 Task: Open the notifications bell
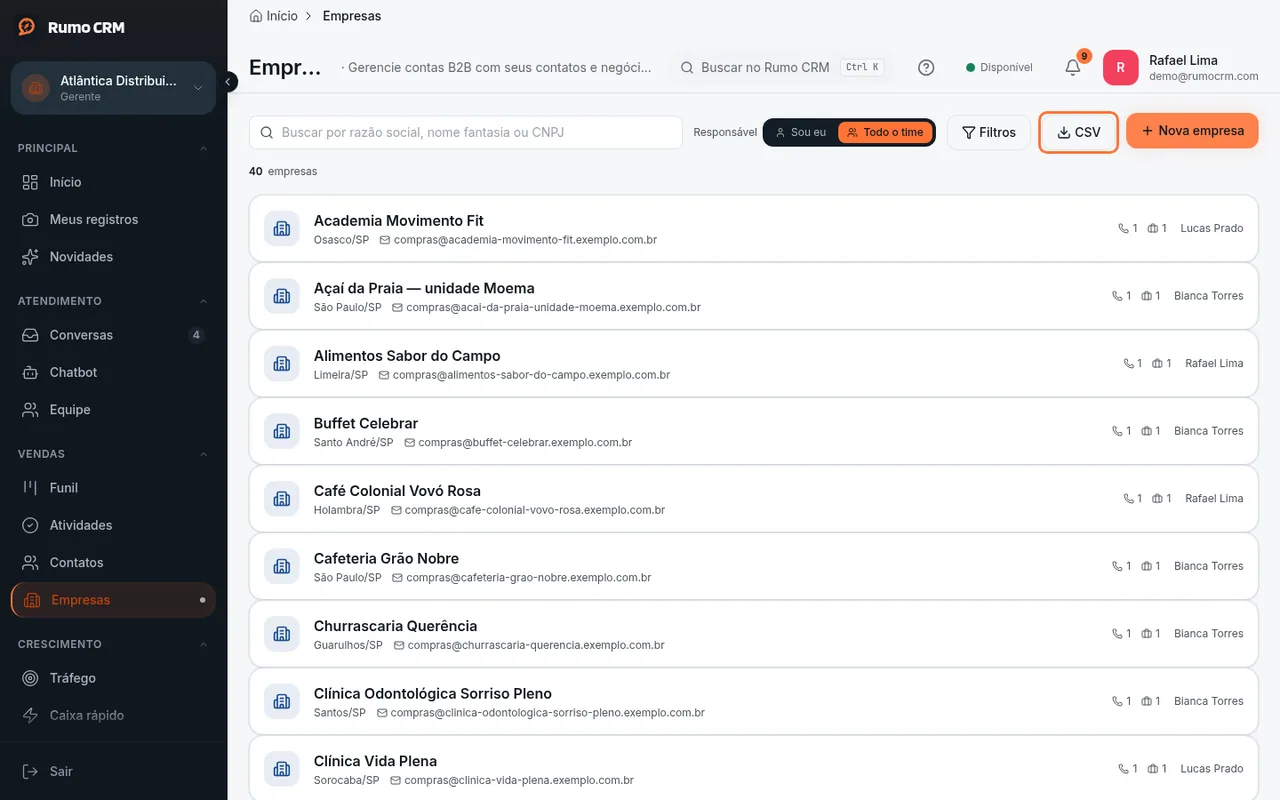coord(1073,67)
